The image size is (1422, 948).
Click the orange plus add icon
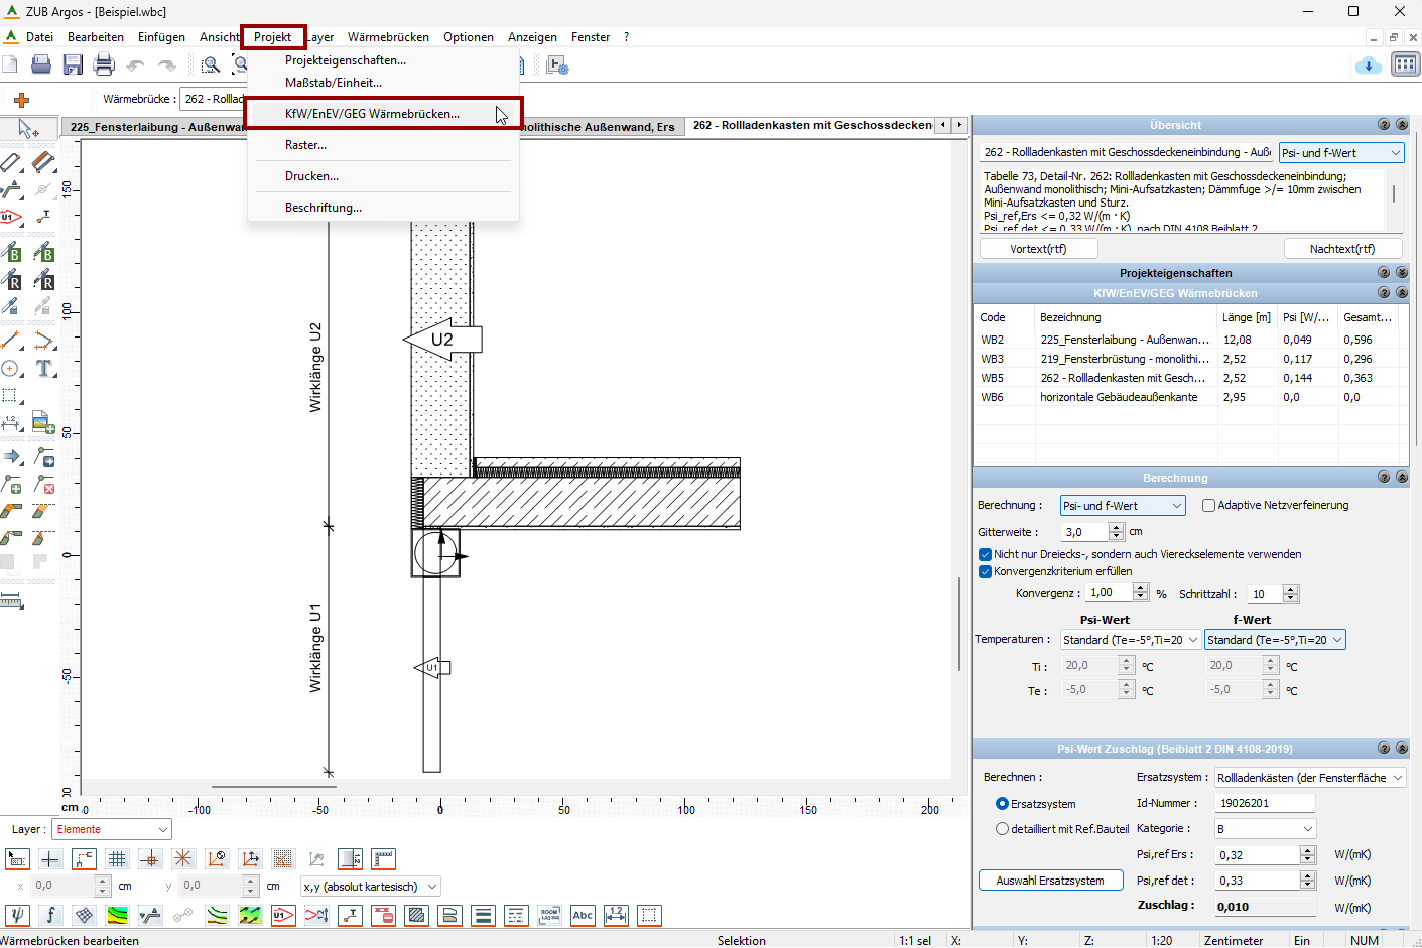tap(21, 100)
